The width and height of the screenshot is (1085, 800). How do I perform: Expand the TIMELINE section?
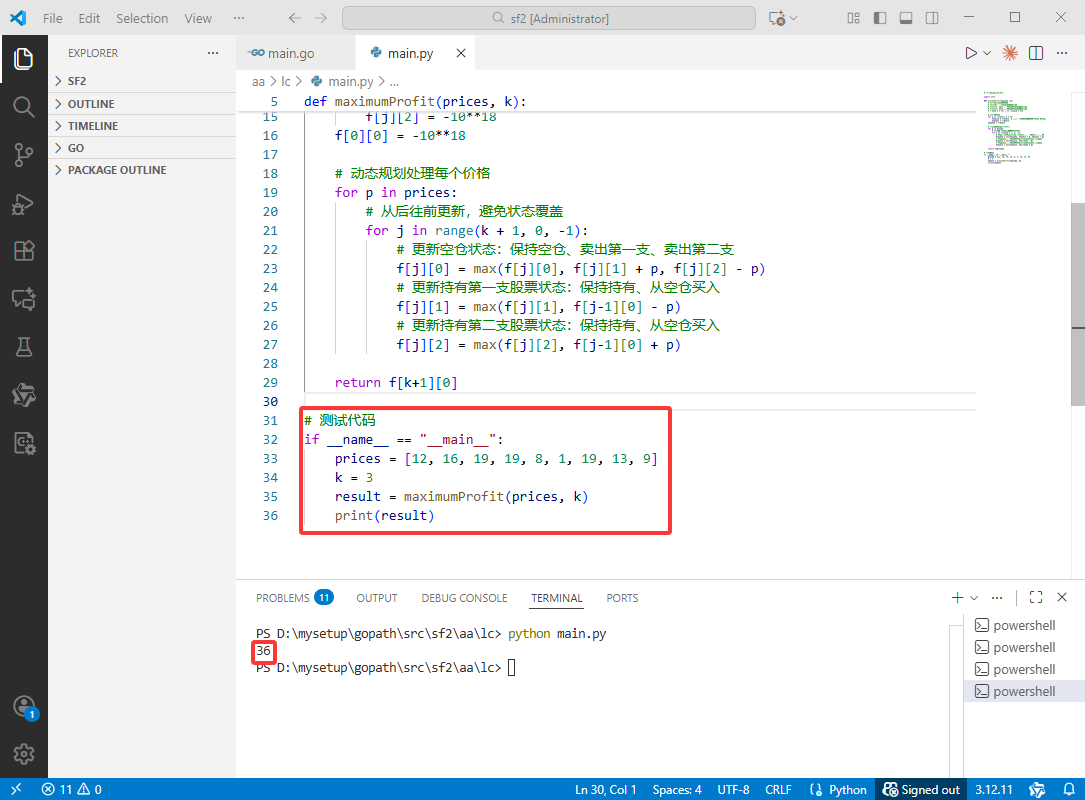coord(142,126)
